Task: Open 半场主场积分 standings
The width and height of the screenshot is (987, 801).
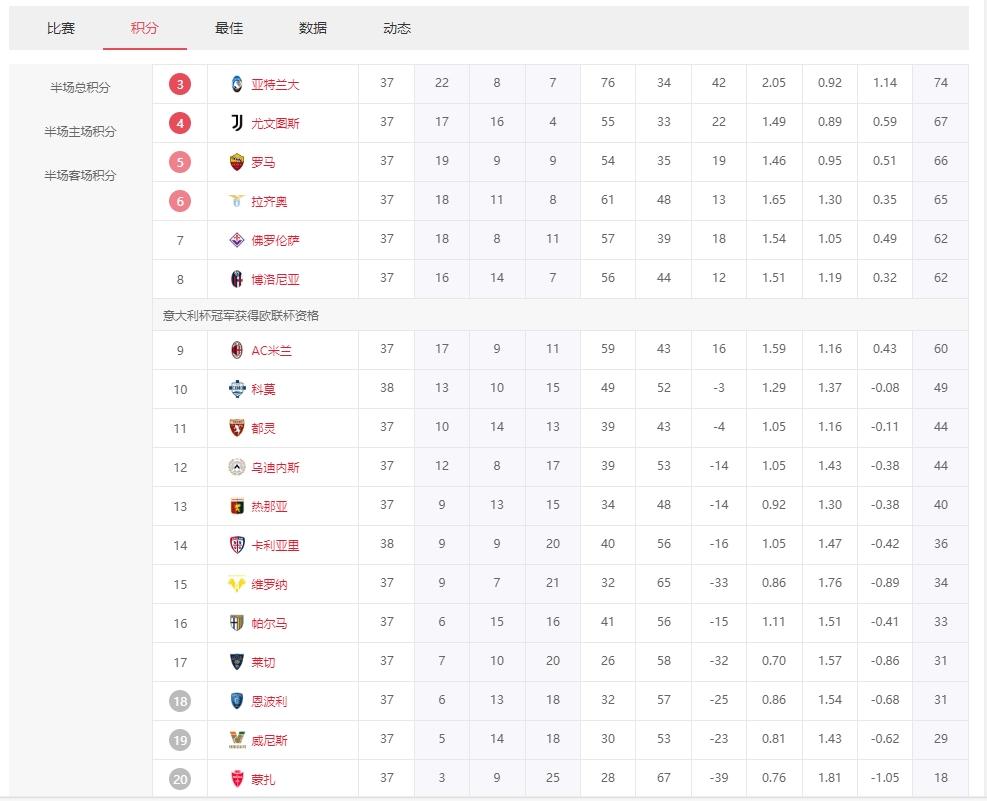Action: pyautogui.click(x=80, y=131)
